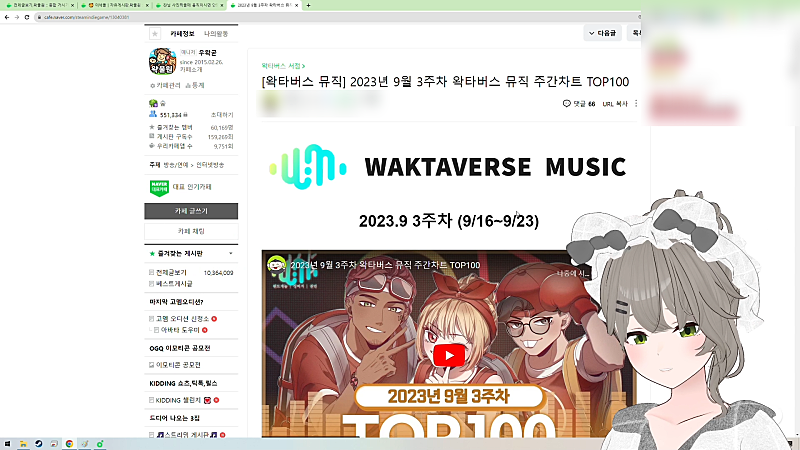The image size is (800, 450).
Task: Open KIDDING 챌린지 board
Action: tap(178, 400)
